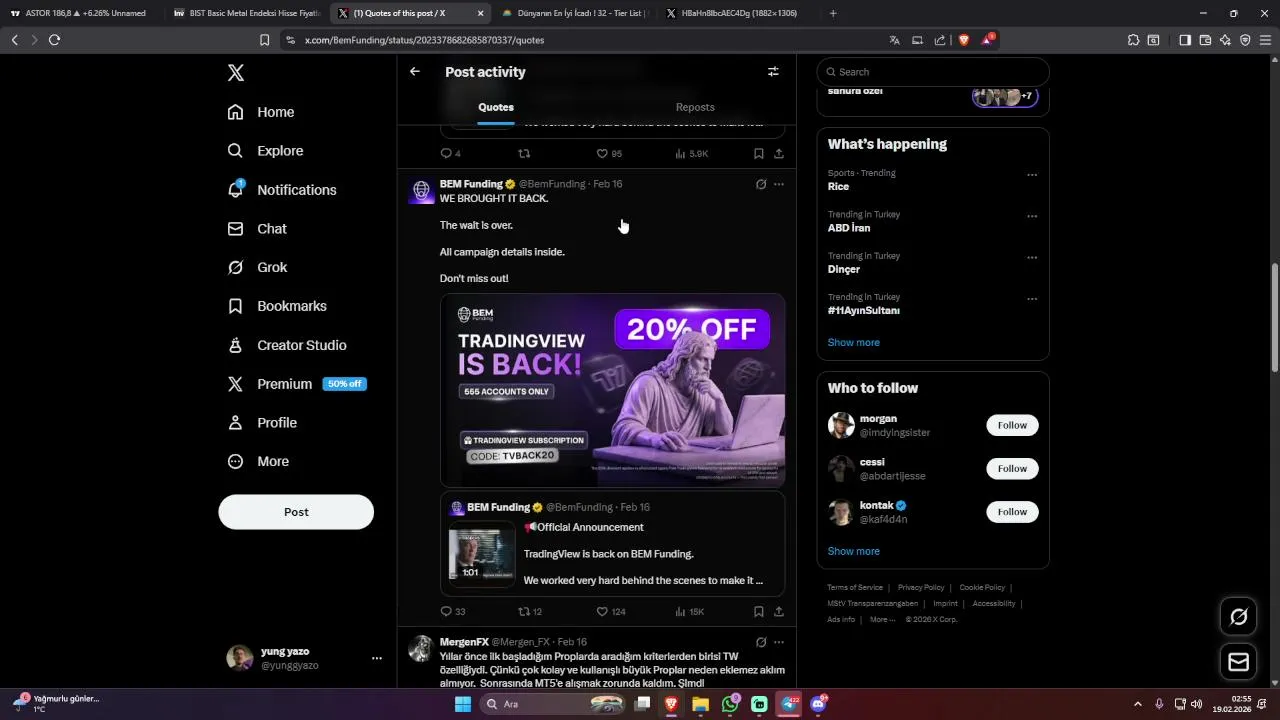The width and height of the screenshot is (1280, 720).
Task: Open Windows Start menu
Action: point(462,704)
